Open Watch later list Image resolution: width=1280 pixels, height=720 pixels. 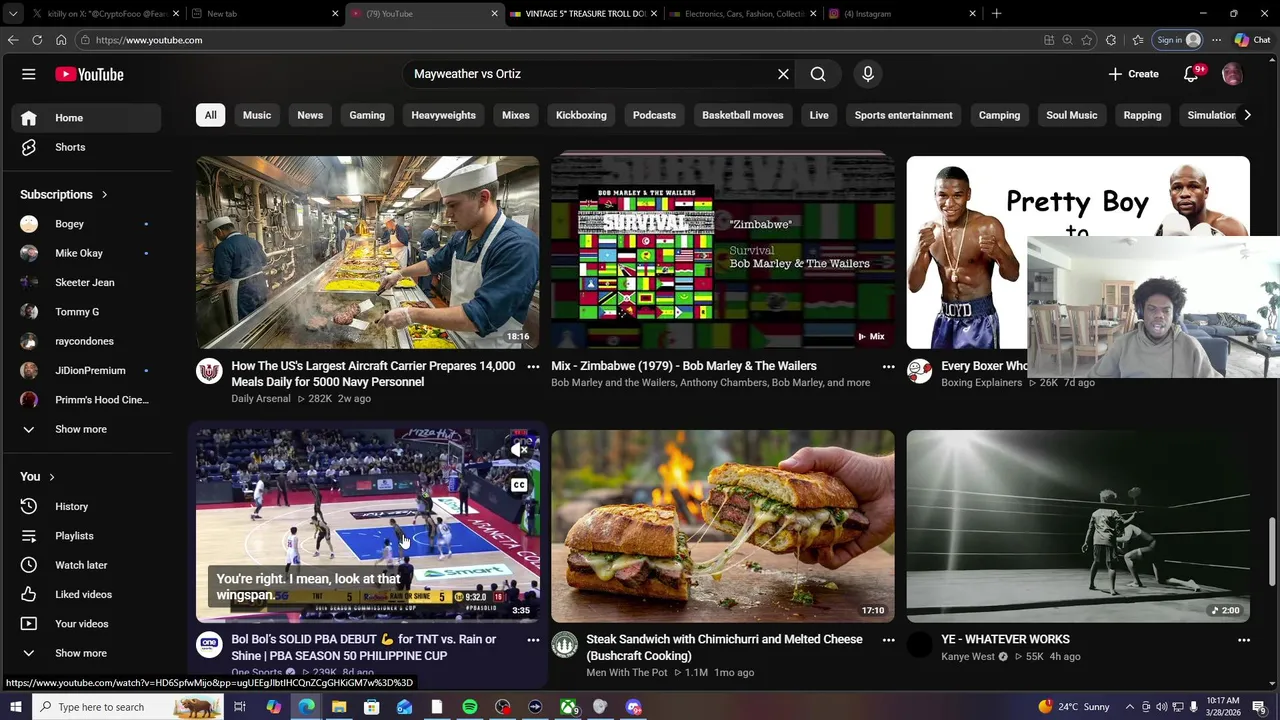[x=86, y=565]
